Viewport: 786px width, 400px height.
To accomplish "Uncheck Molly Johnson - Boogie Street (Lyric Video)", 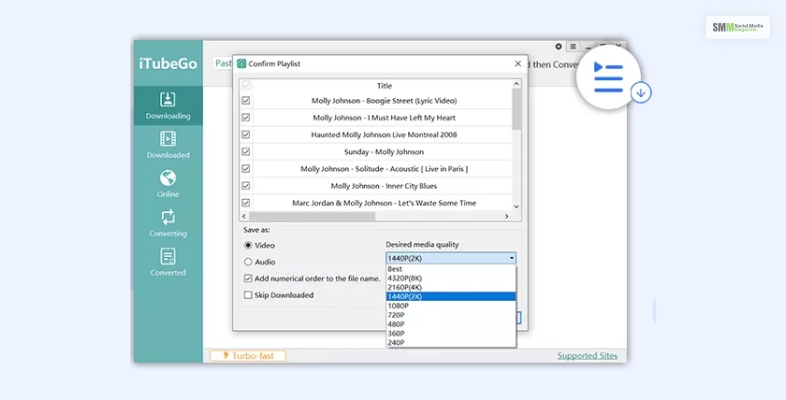I will [246, 101].
